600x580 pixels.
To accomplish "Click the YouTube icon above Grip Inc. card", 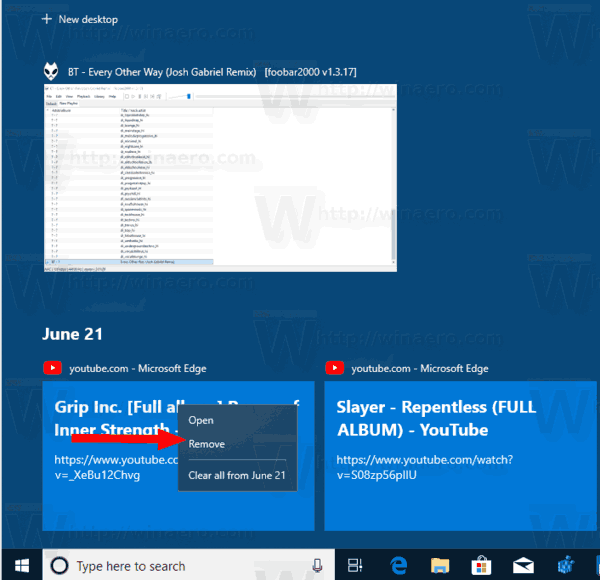I will pyautogui.click(x=52, y=368).
